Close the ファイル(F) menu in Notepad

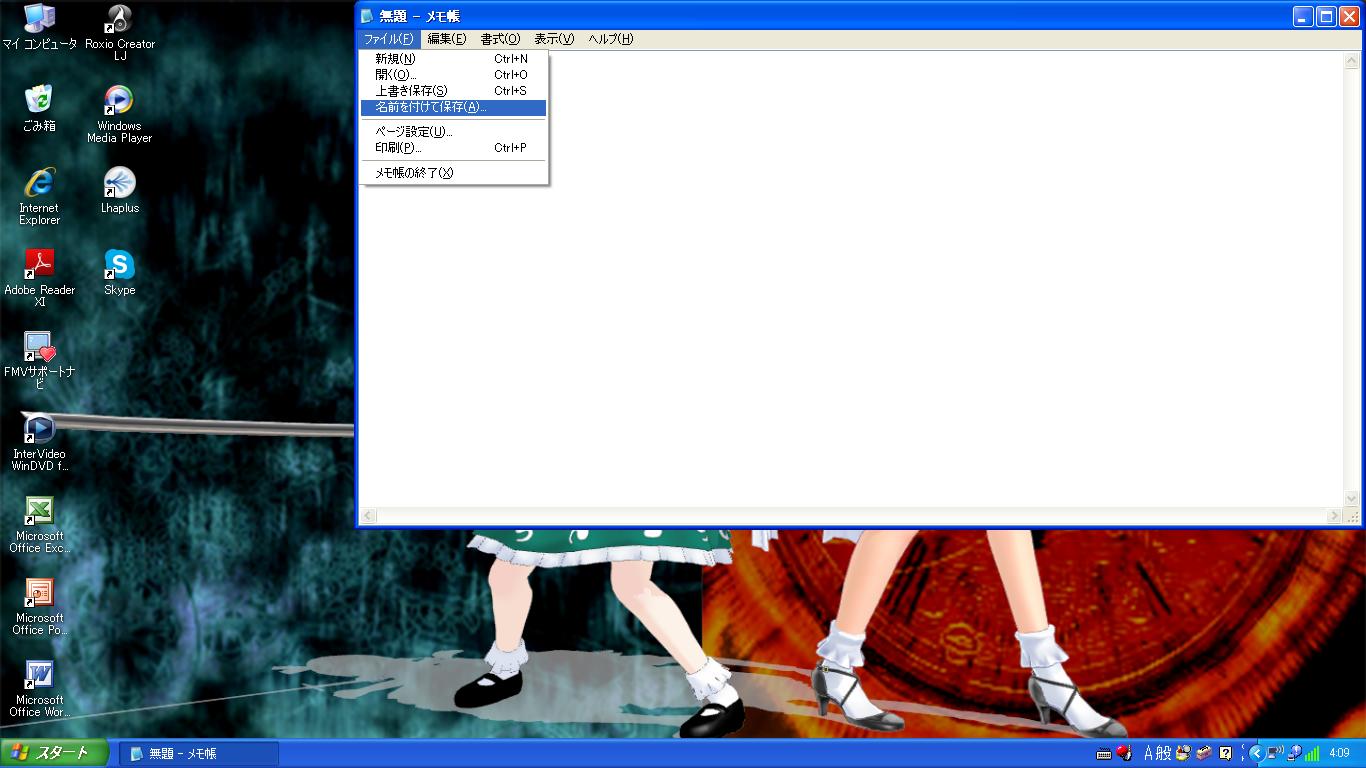pyautogui.click(x=388, y=39)
